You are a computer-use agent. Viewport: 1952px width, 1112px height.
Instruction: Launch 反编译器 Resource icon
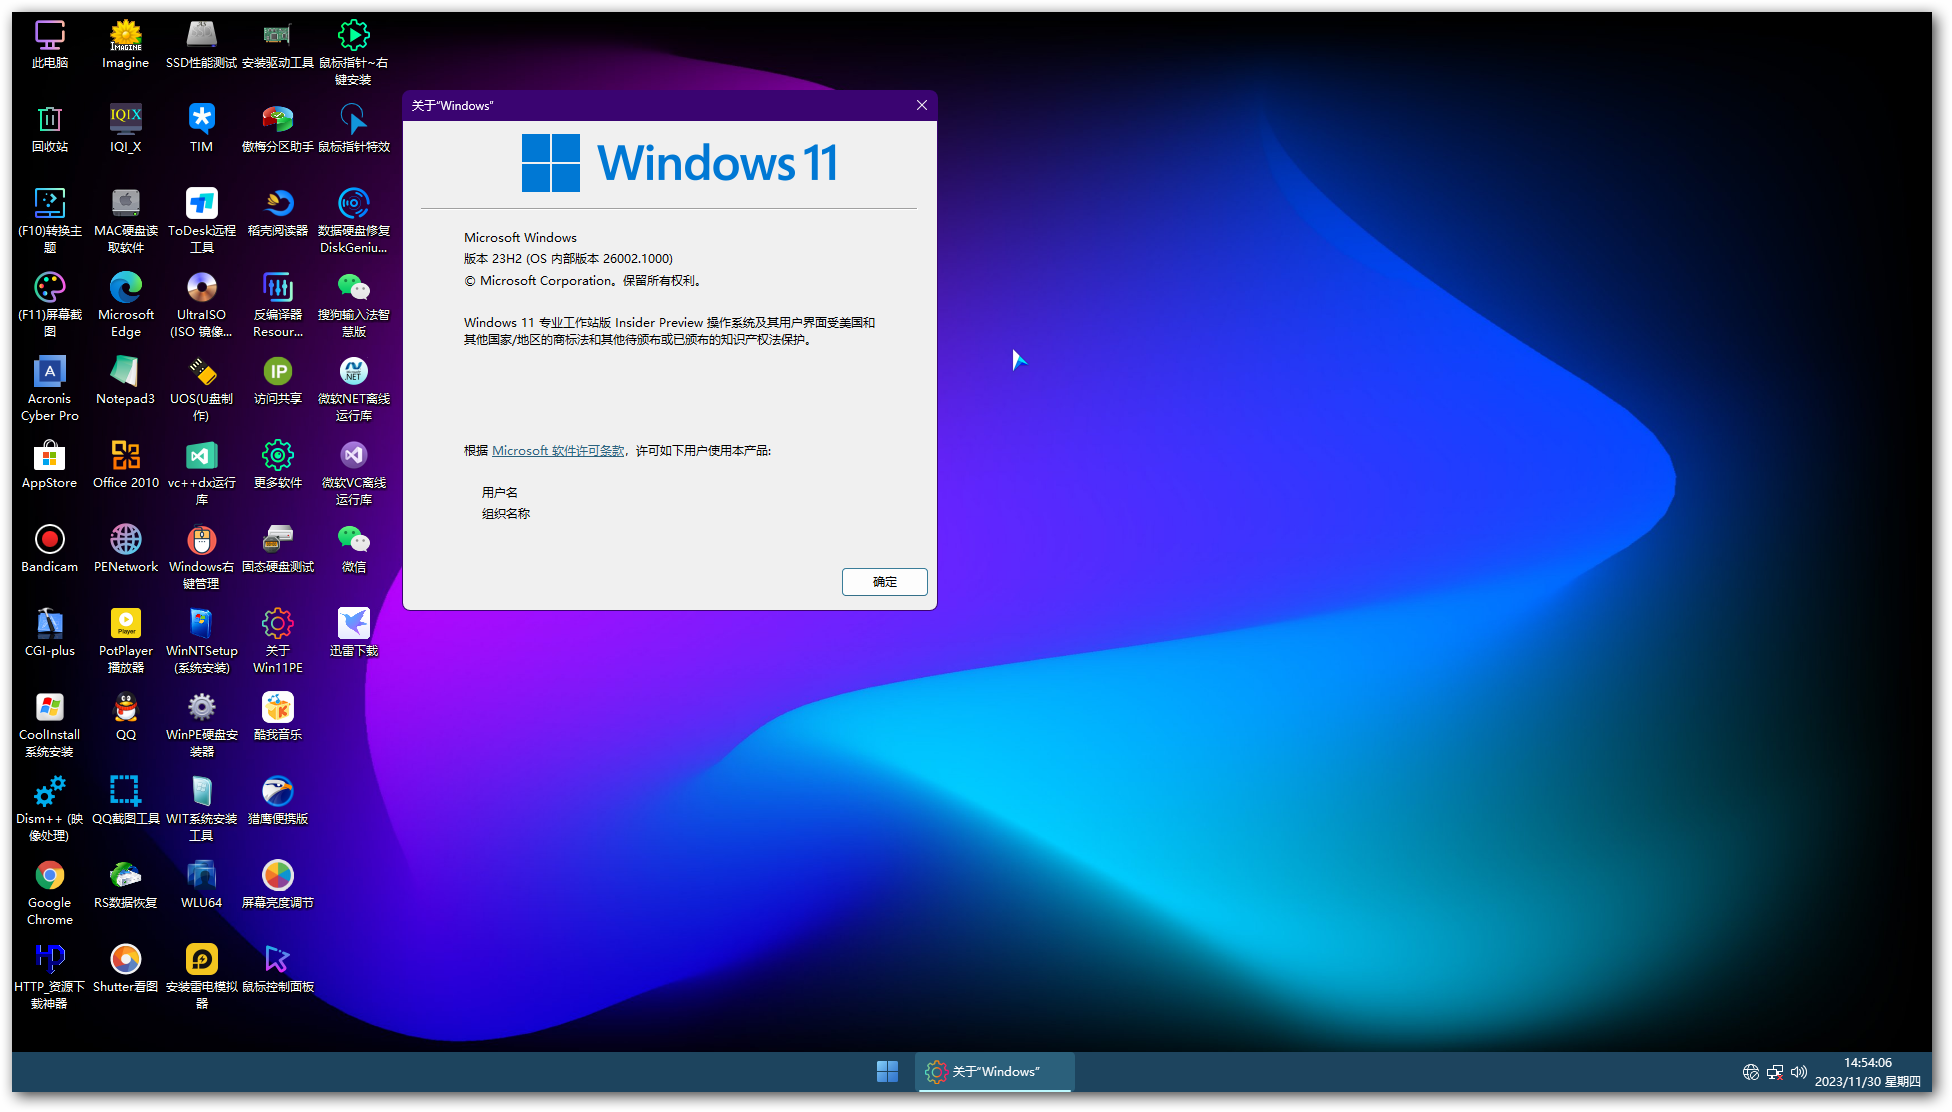[x=278, y=304]
